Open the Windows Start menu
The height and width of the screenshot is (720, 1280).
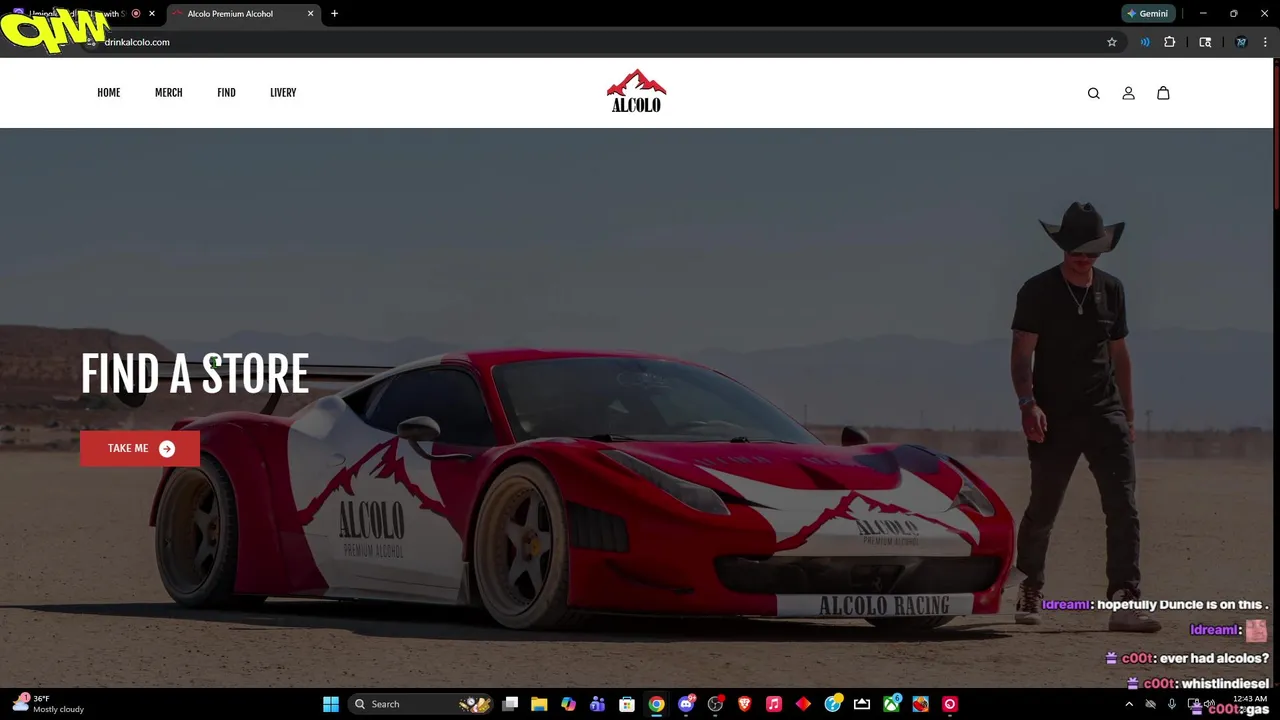(x=331, y=704)
